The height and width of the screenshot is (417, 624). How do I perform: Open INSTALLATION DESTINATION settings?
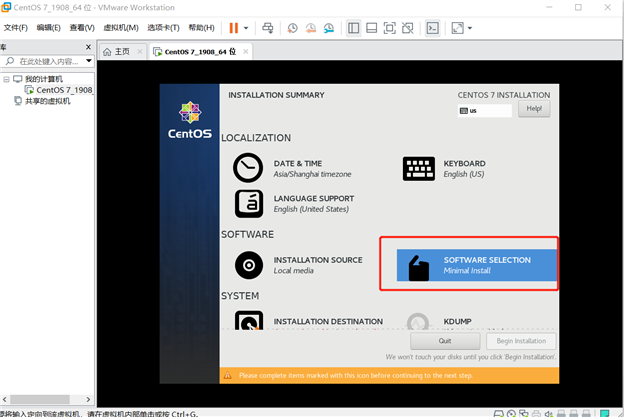(x=309, y=321)
